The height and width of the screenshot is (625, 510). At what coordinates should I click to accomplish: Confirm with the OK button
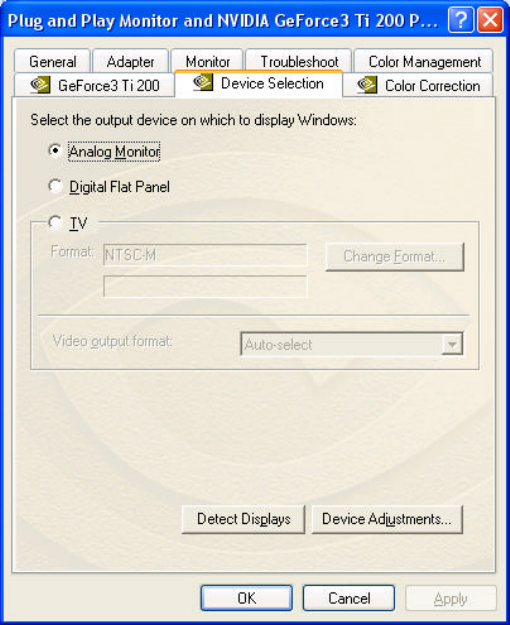(x=246, y=598)
